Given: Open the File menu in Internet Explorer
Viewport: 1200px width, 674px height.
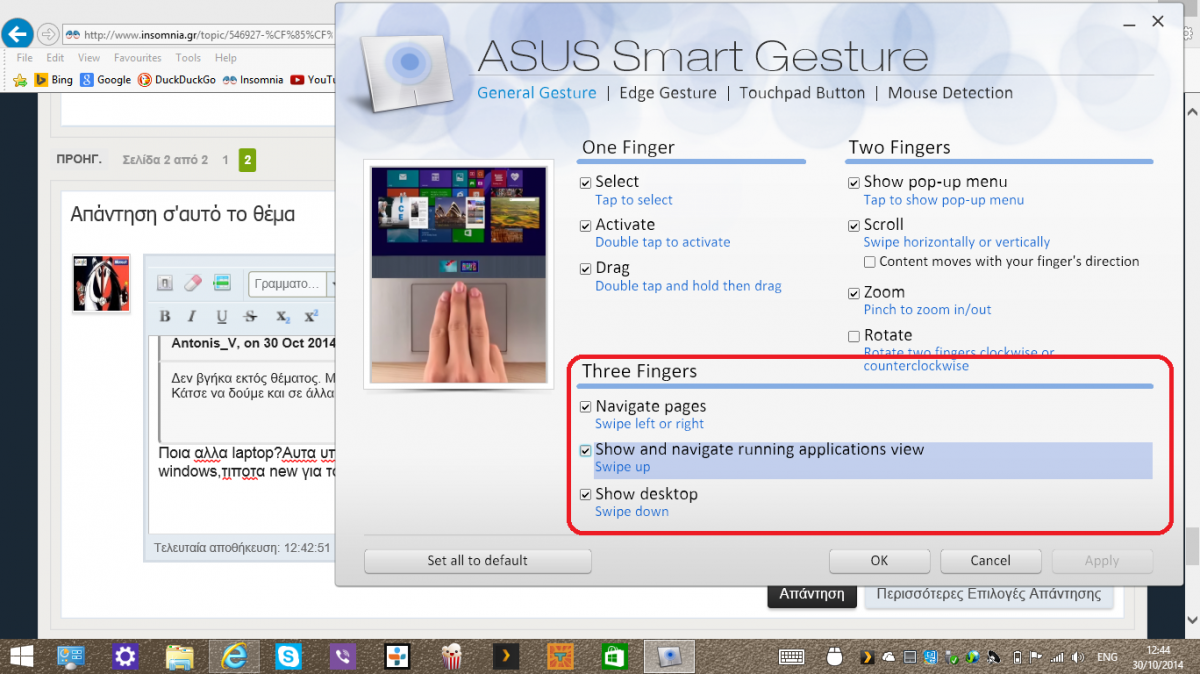Looking at the screenshot, I should point(25,58).
